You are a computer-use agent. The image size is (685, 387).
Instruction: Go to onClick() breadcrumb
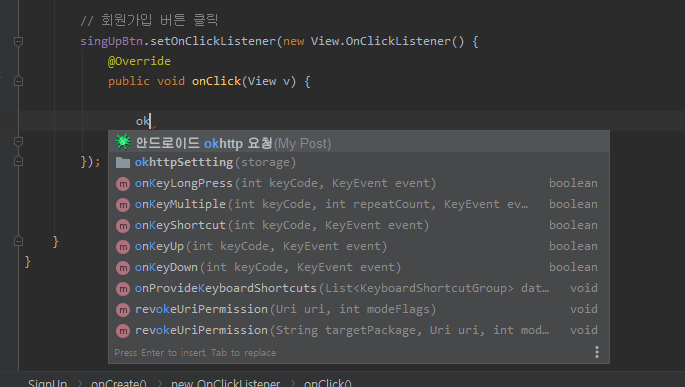coord(328,383)
